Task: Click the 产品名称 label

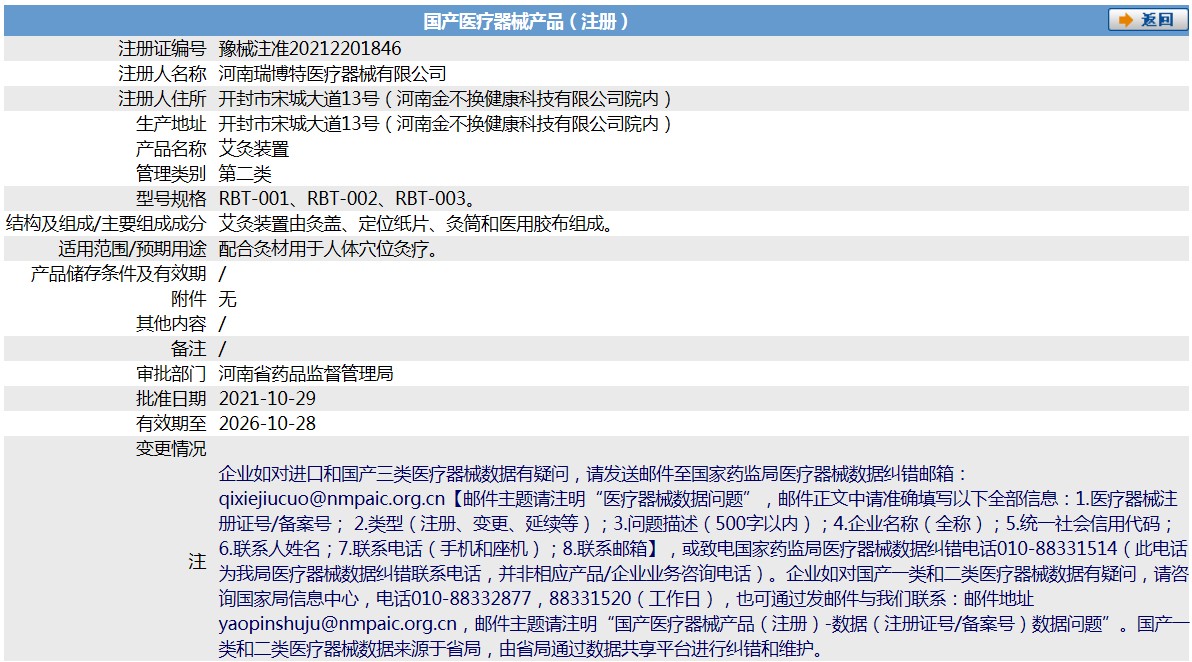Action: point(171,149)
